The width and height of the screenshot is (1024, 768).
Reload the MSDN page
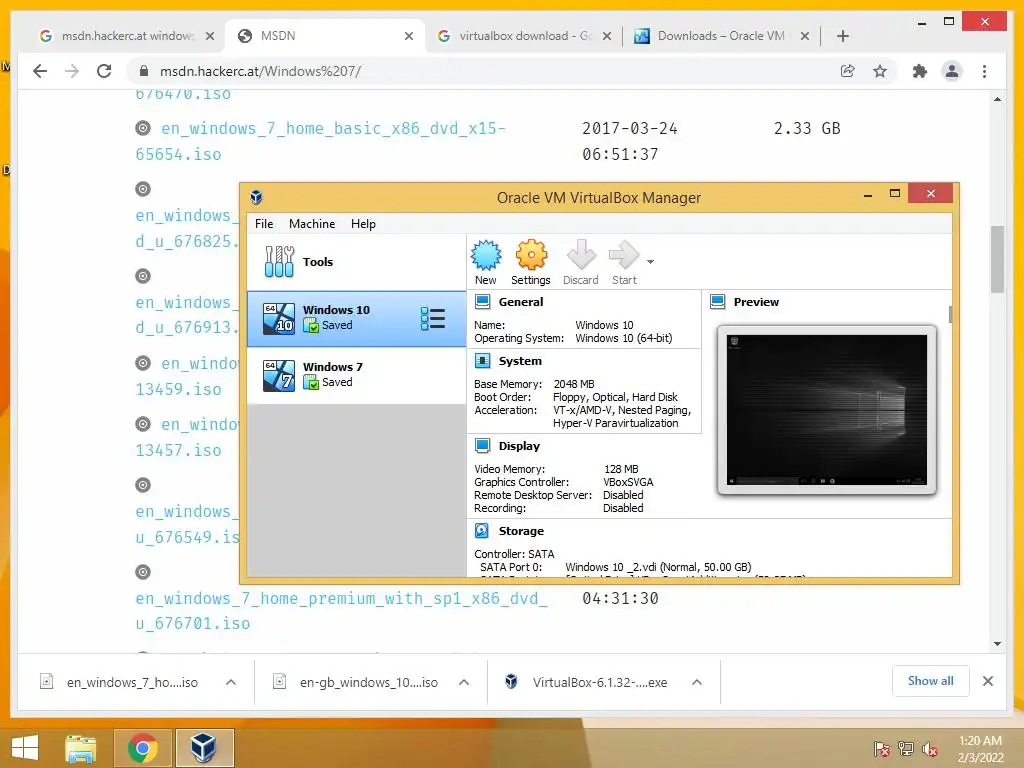[104, 71]
